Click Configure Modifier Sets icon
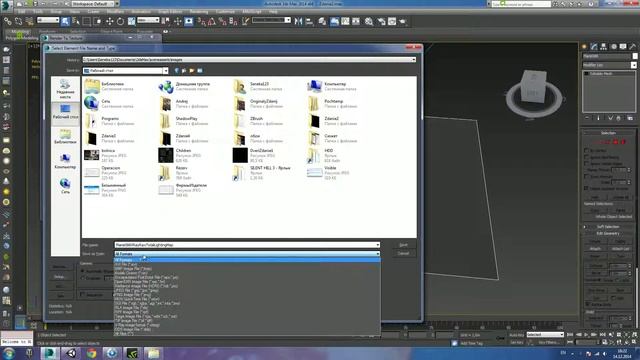Image resolution: width=640 pixels, height=360 pixels. pyautogui.click(x=630, y=118)
